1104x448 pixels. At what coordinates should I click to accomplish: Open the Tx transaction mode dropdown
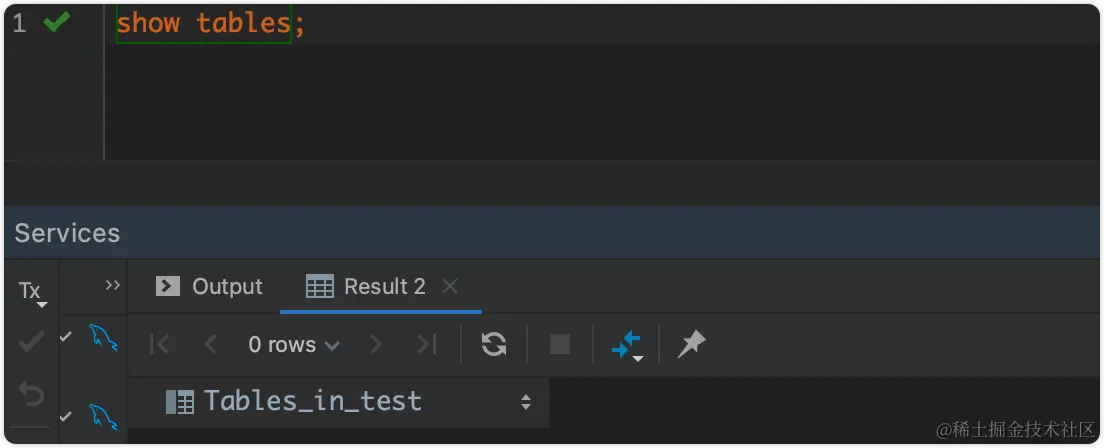[x=32, y=293]
